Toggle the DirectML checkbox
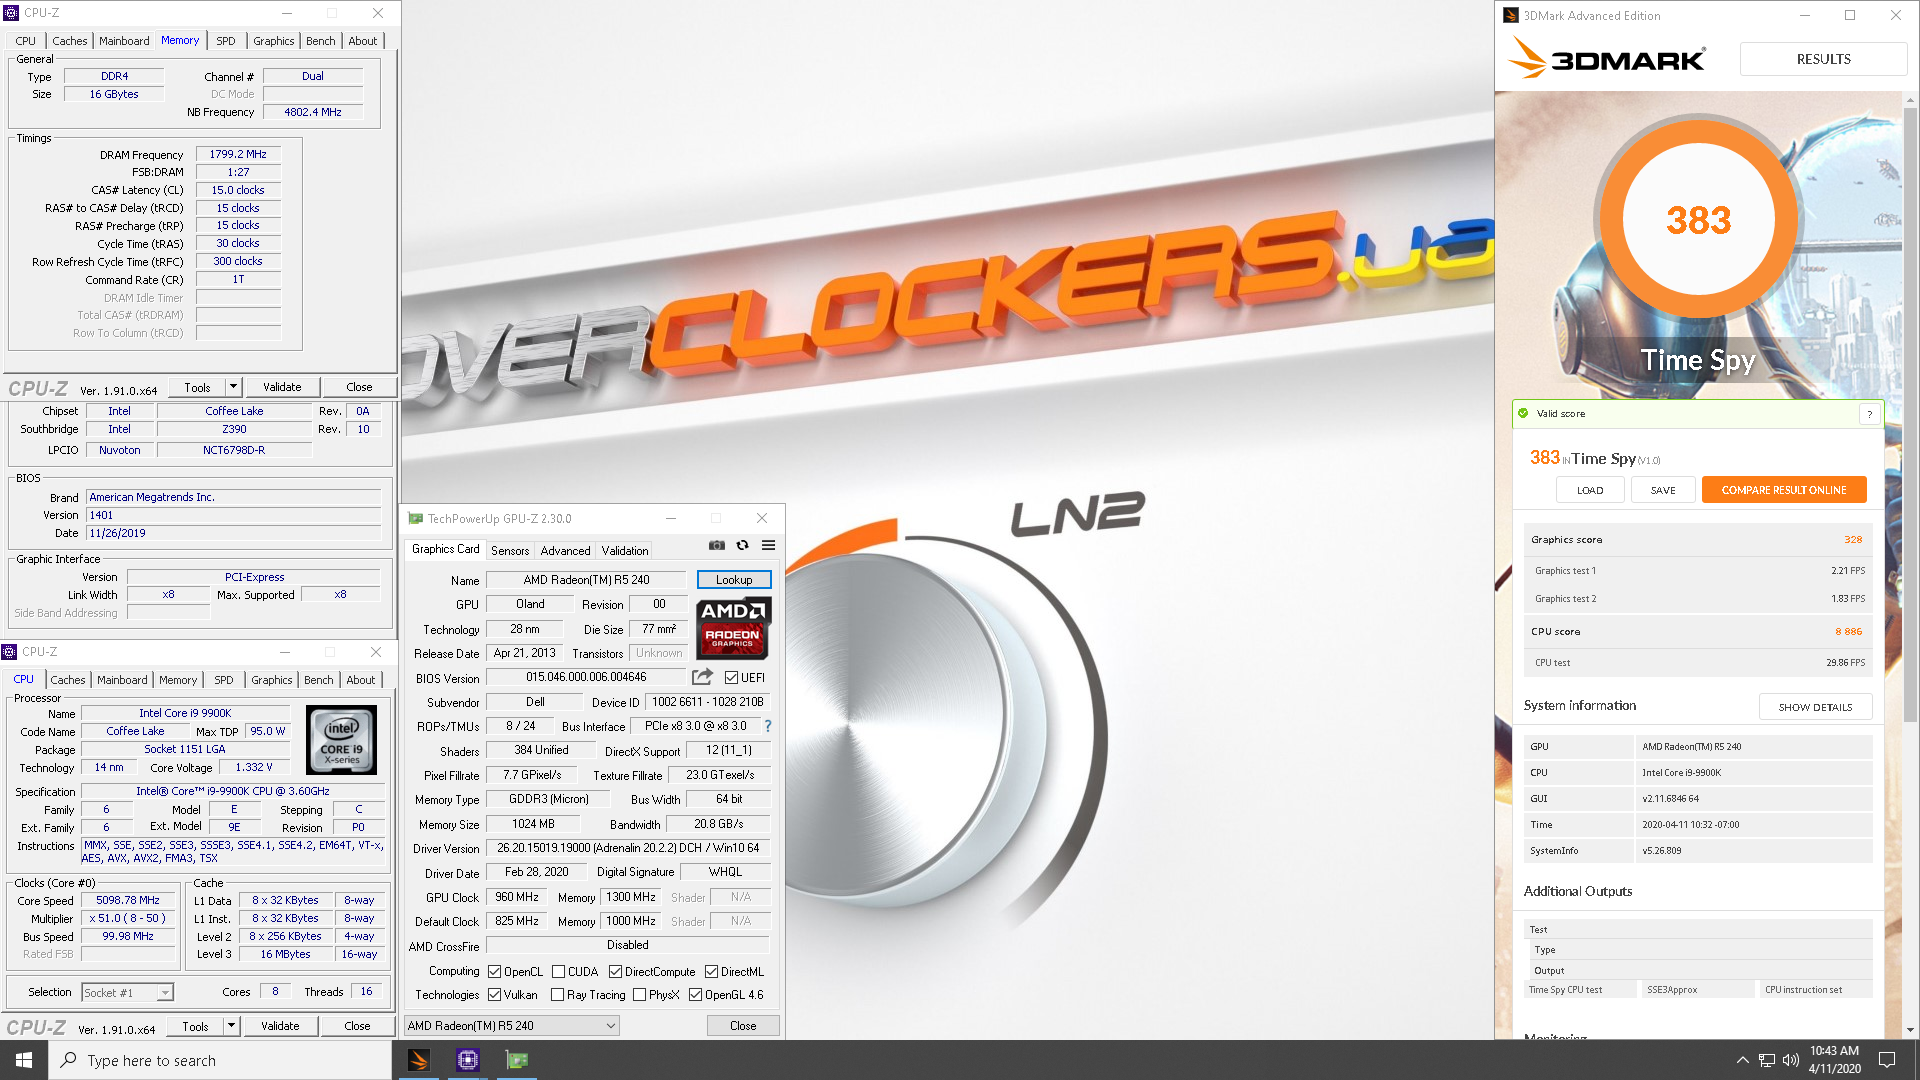This screenshot has width=1920, height=1080. coord(711,972)
